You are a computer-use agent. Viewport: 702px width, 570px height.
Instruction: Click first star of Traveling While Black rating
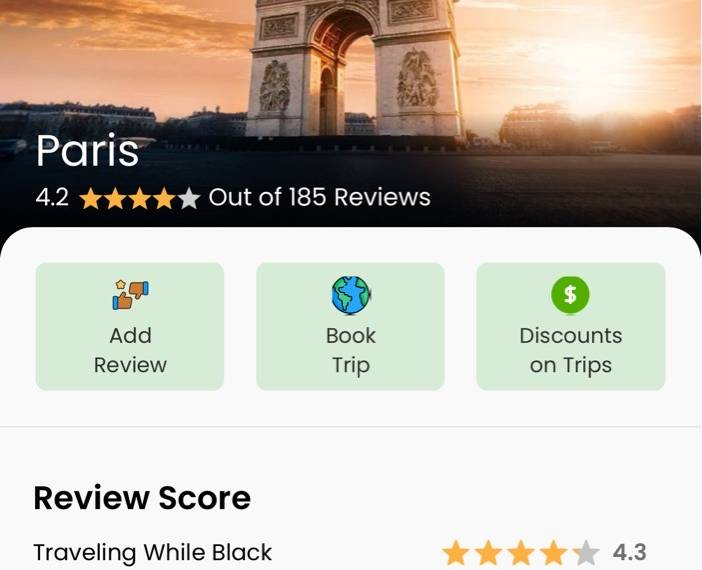pyautogui.click(x=456, y=553)
